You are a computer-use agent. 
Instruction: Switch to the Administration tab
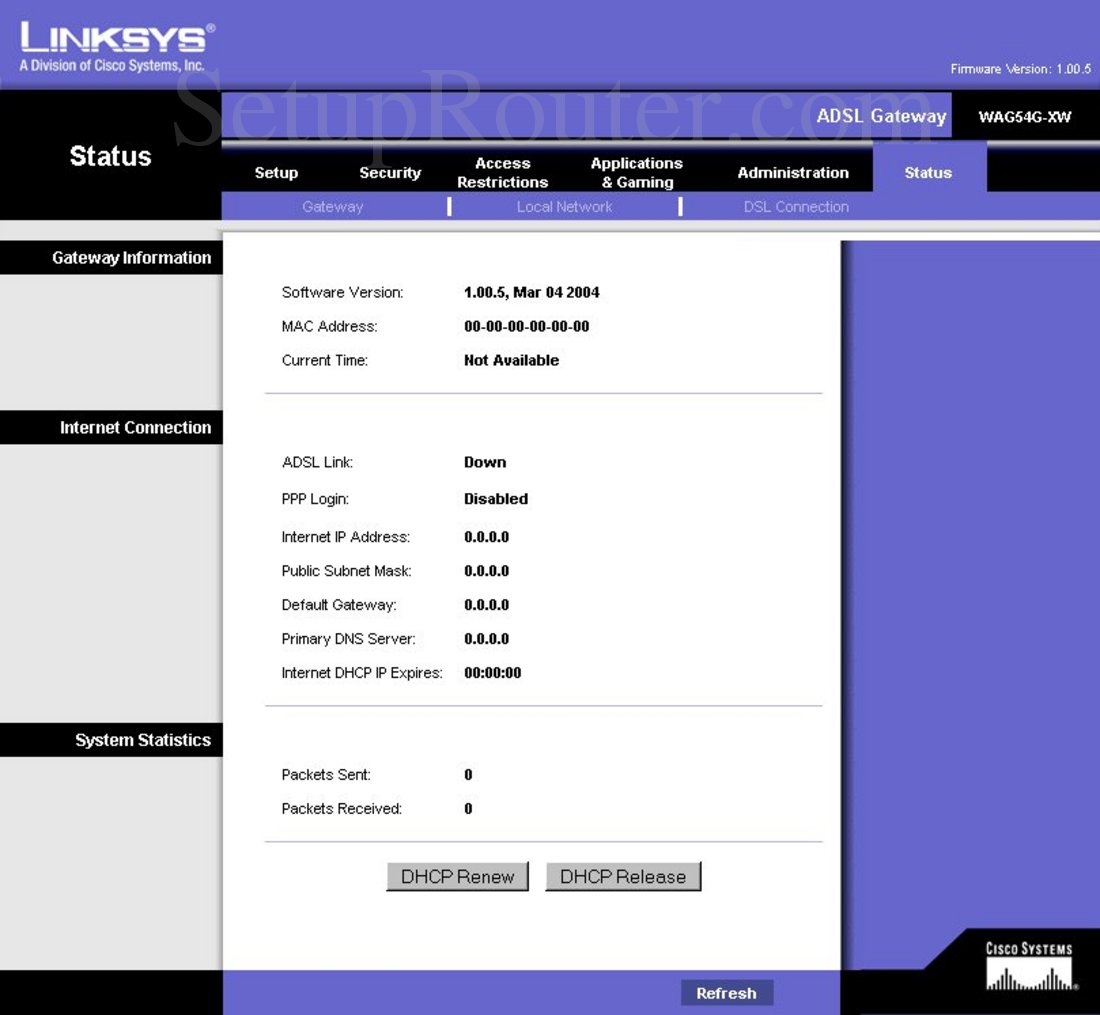pos(793,172)
